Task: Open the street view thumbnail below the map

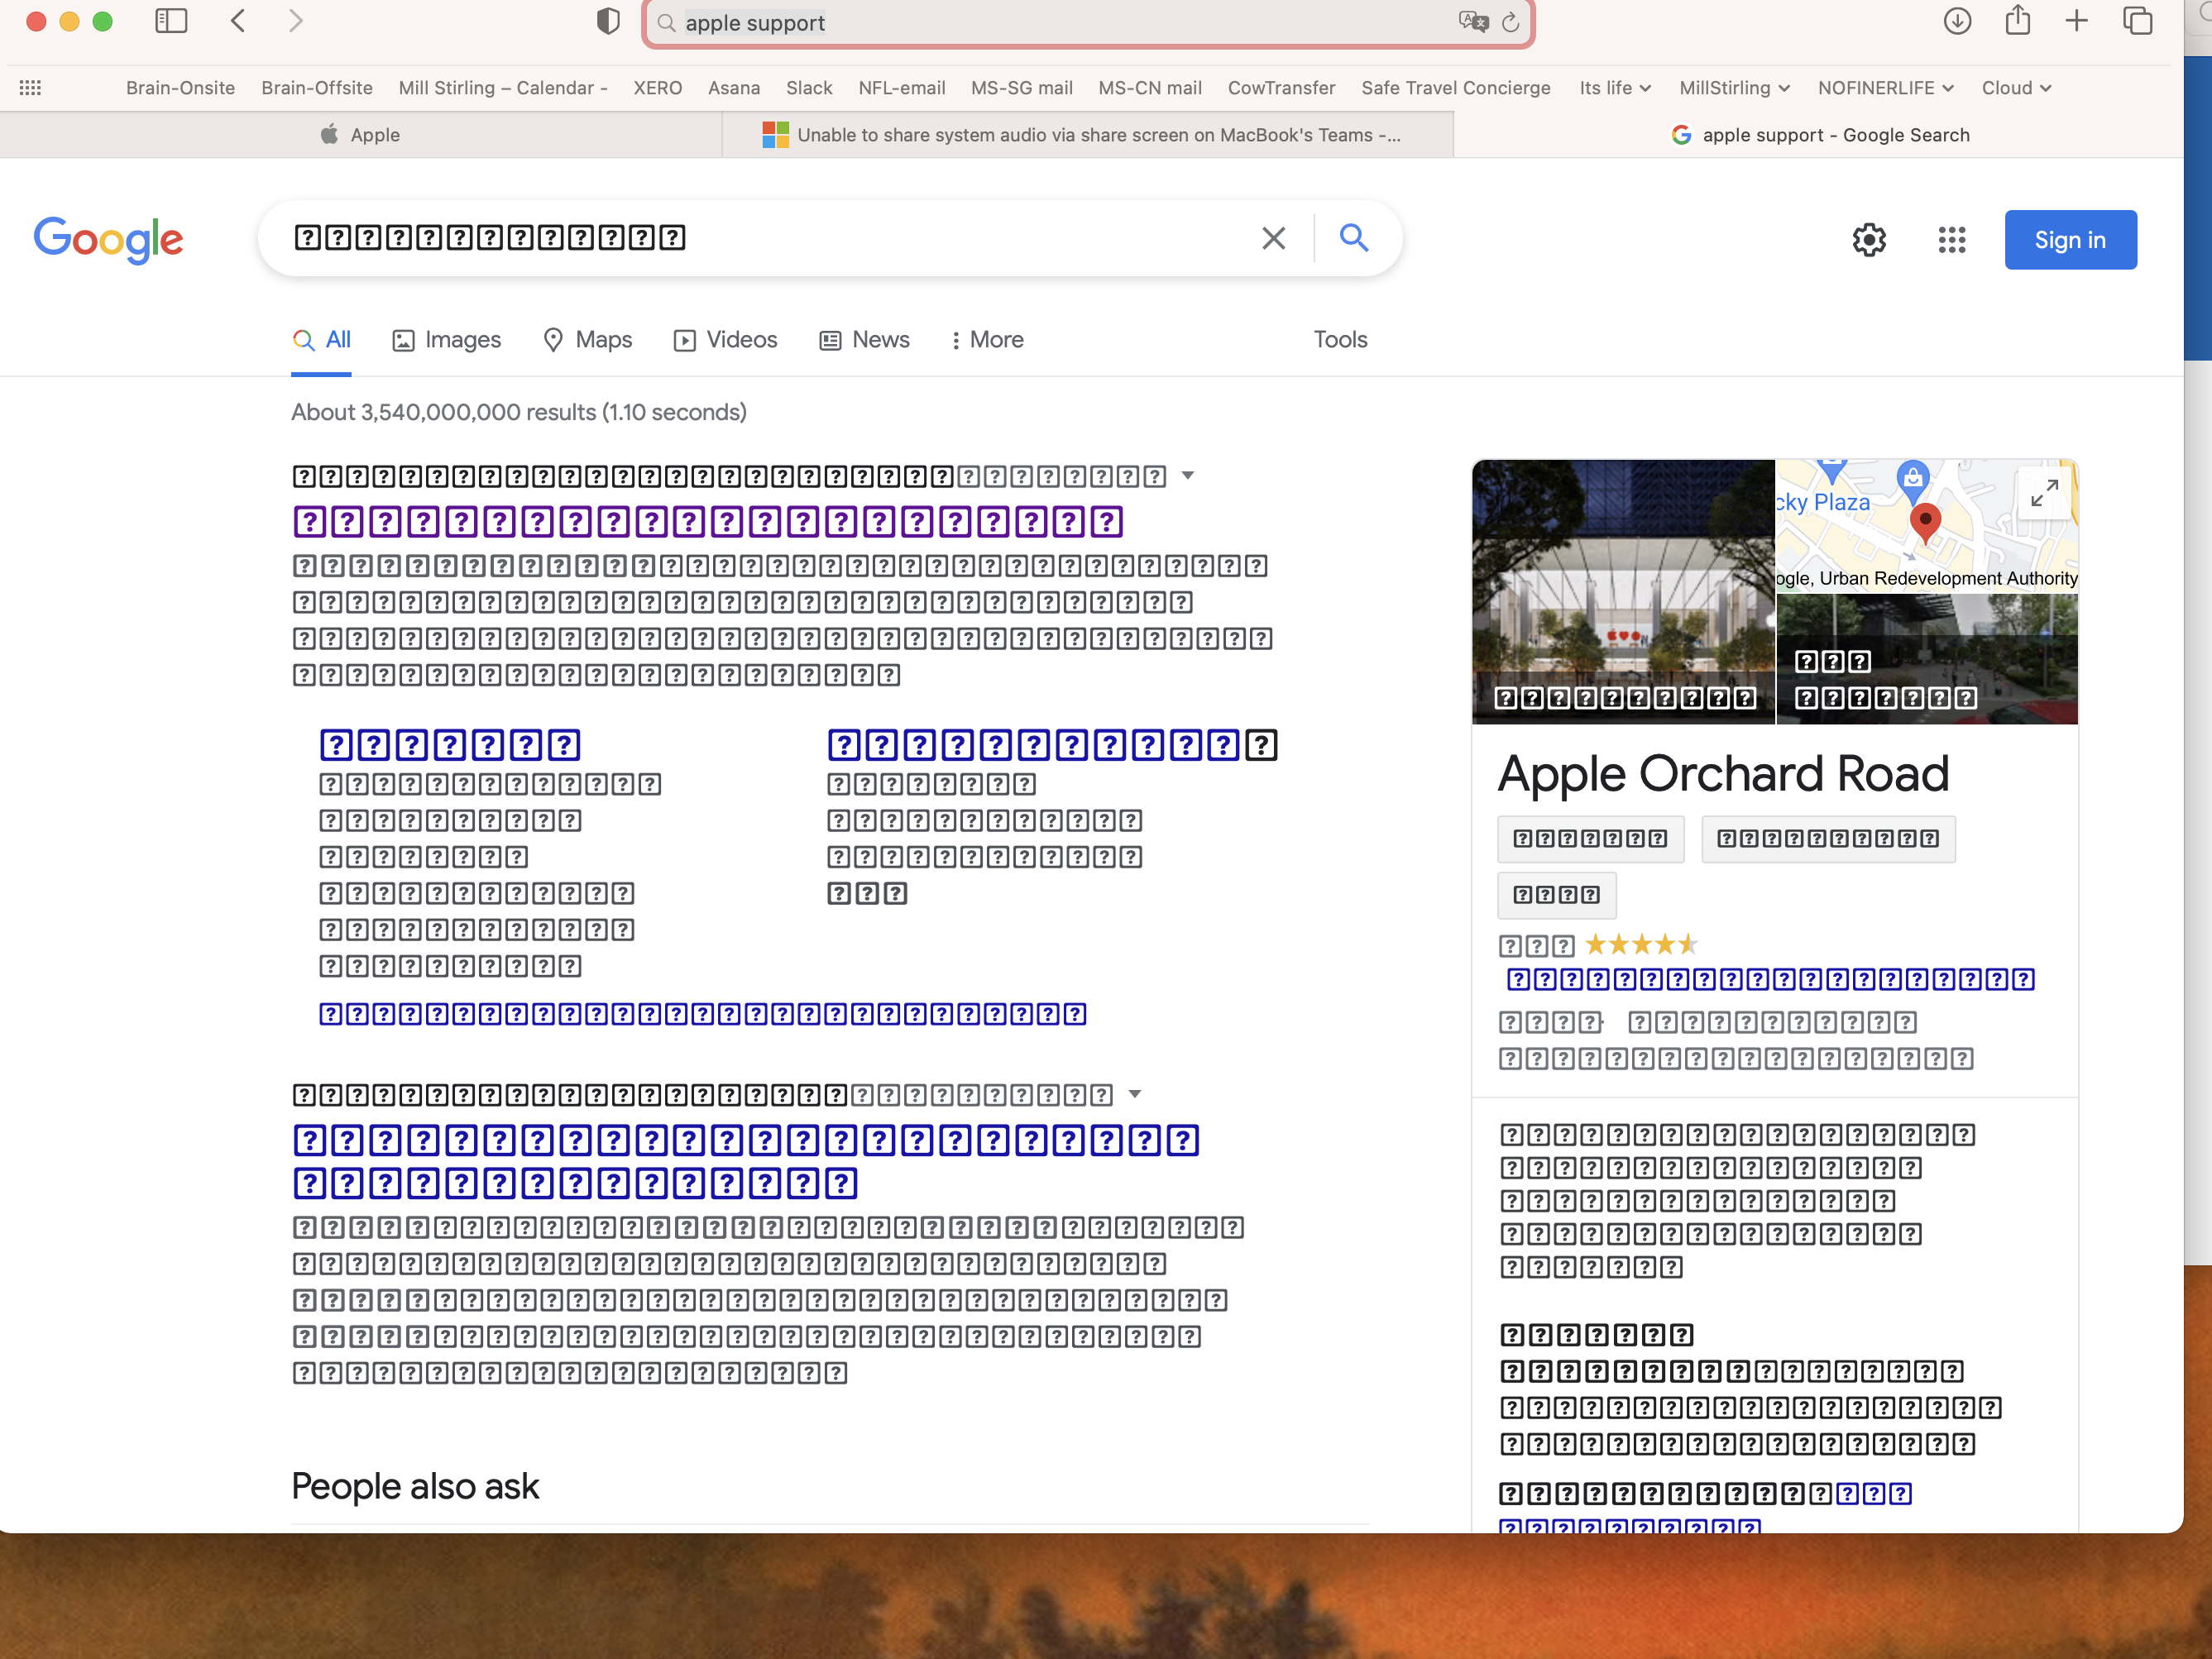Action: [x=1927, y=658]
